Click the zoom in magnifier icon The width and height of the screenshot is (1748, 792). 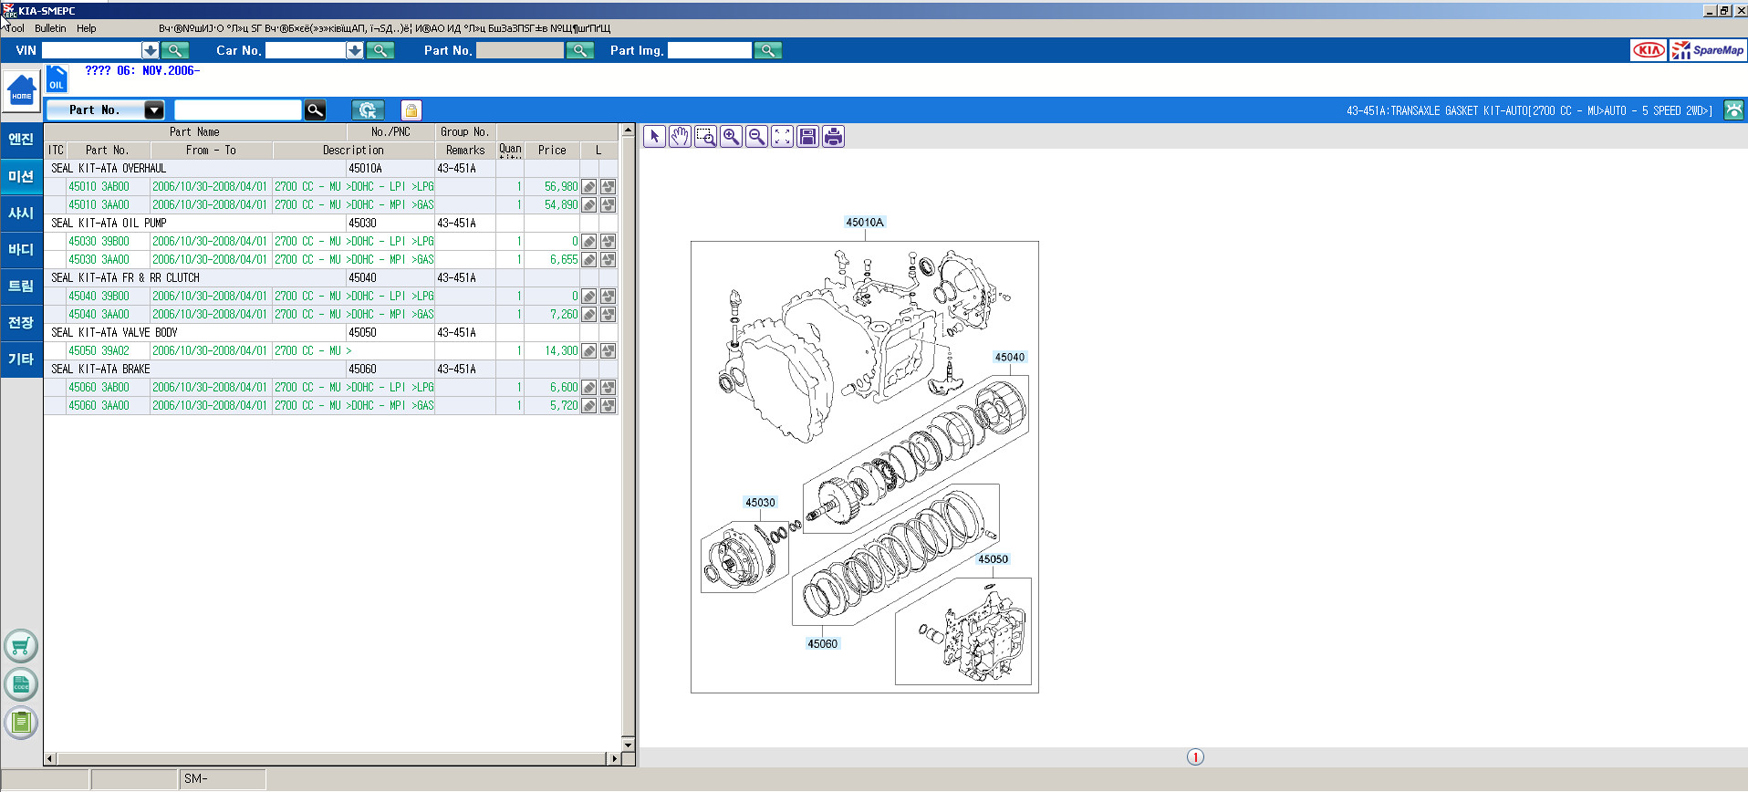pyautogui.click(x=731, y=137)
